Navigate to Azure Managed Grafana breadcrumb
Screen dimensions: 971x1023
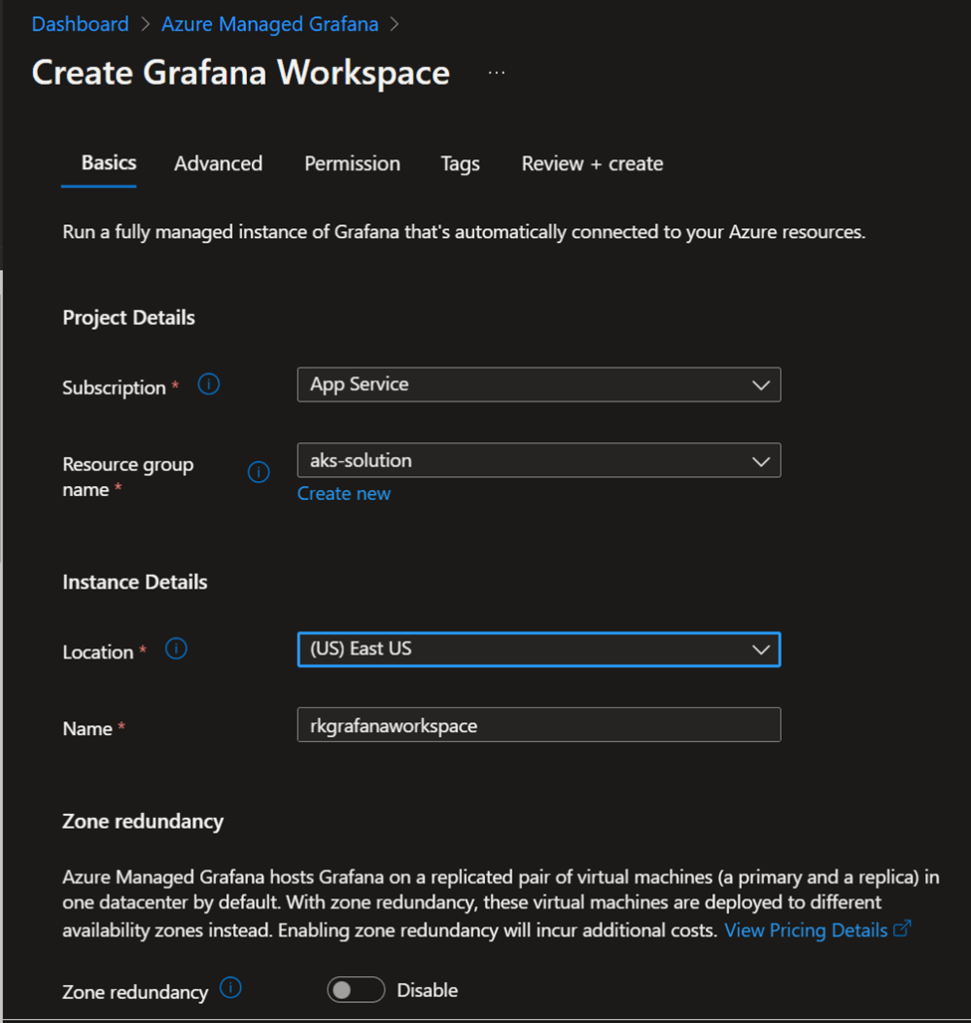270,24
